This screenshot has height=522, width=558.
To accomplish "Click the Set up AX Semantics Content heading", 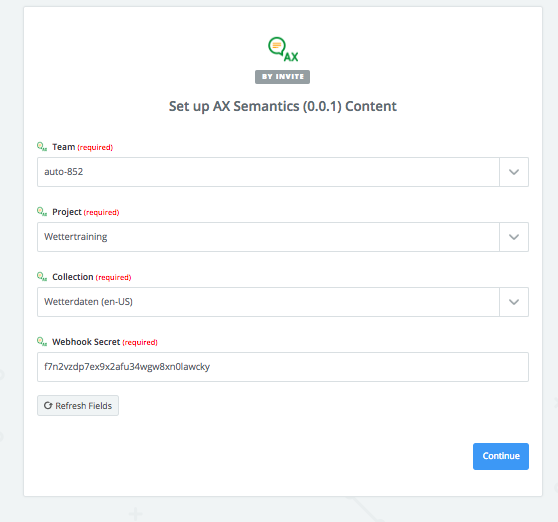I will click(x=283, y=106).
